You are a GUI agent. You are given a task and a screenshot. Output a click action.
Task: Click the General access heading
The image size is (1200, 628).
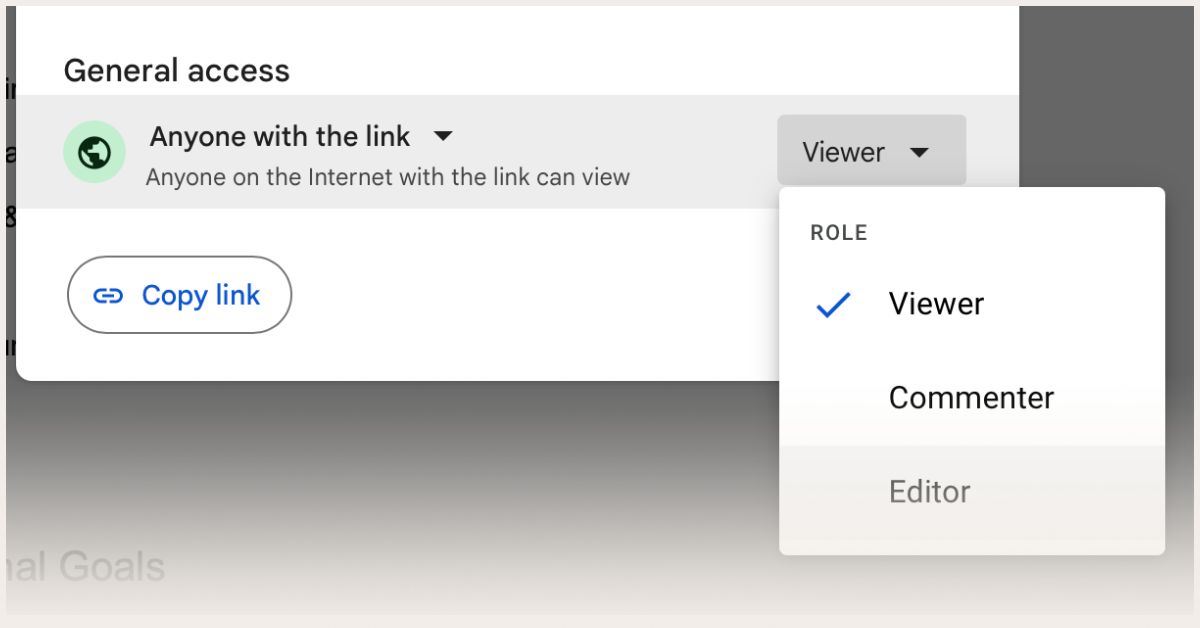coord(176,70)
